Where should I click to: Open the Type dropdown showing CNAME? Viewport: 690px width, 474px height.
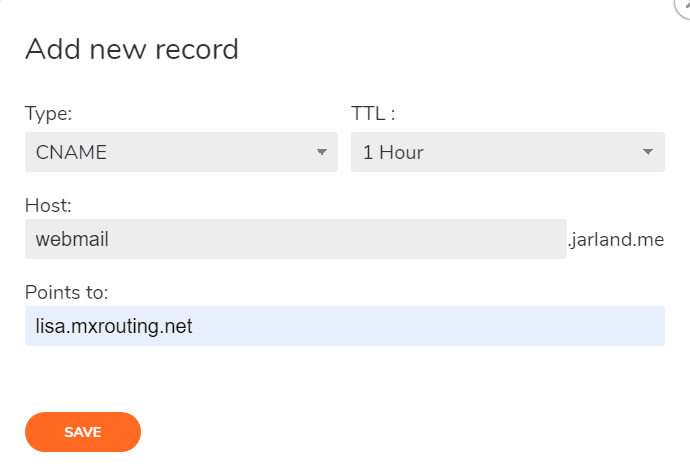click(180, 153)
